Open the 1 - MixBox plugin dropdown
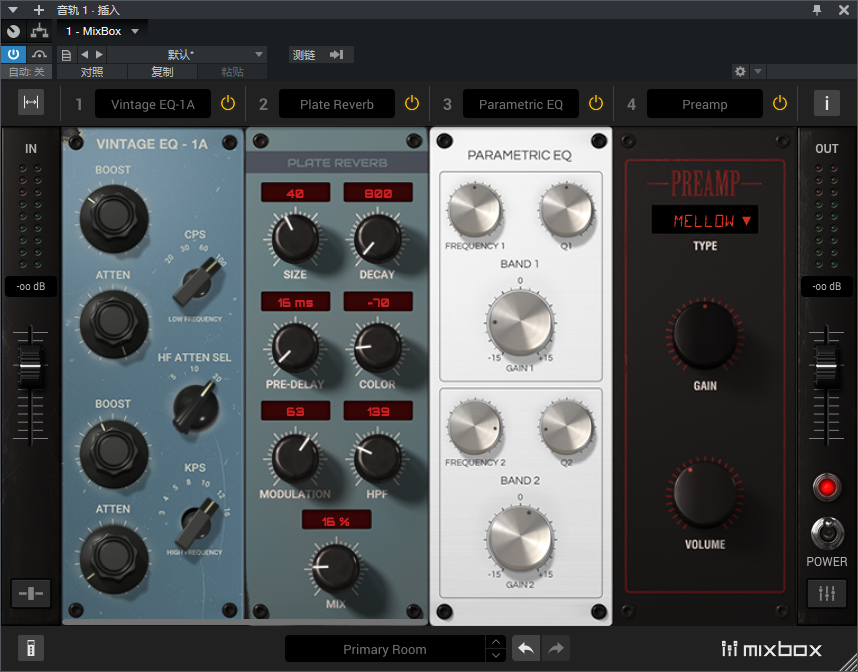Viewport: 858px width, 672px height. tap(102, 31)
